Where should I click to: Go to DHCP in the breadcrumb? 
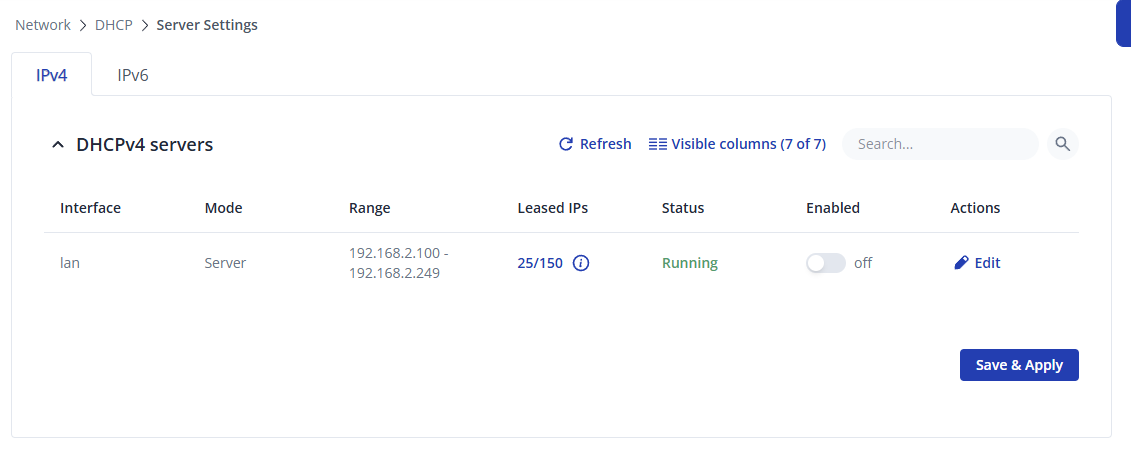click(114, 25)
